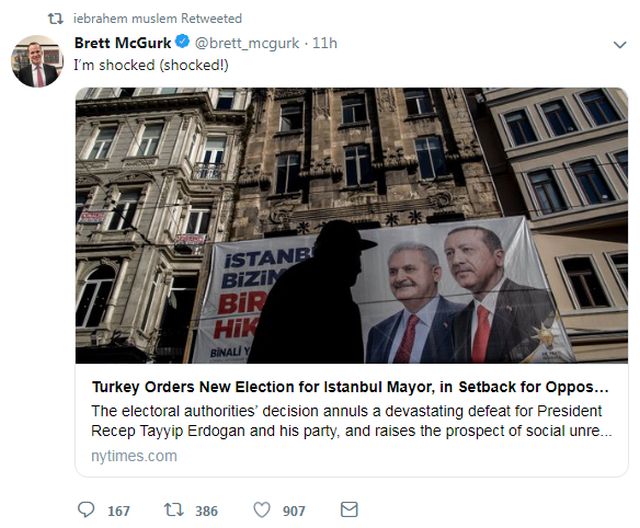Image resolution: width=640 pixels, height=528 pixels.
Task: Click the article summary about electoral authorities' decision
Action: click(x=351, y=421)
